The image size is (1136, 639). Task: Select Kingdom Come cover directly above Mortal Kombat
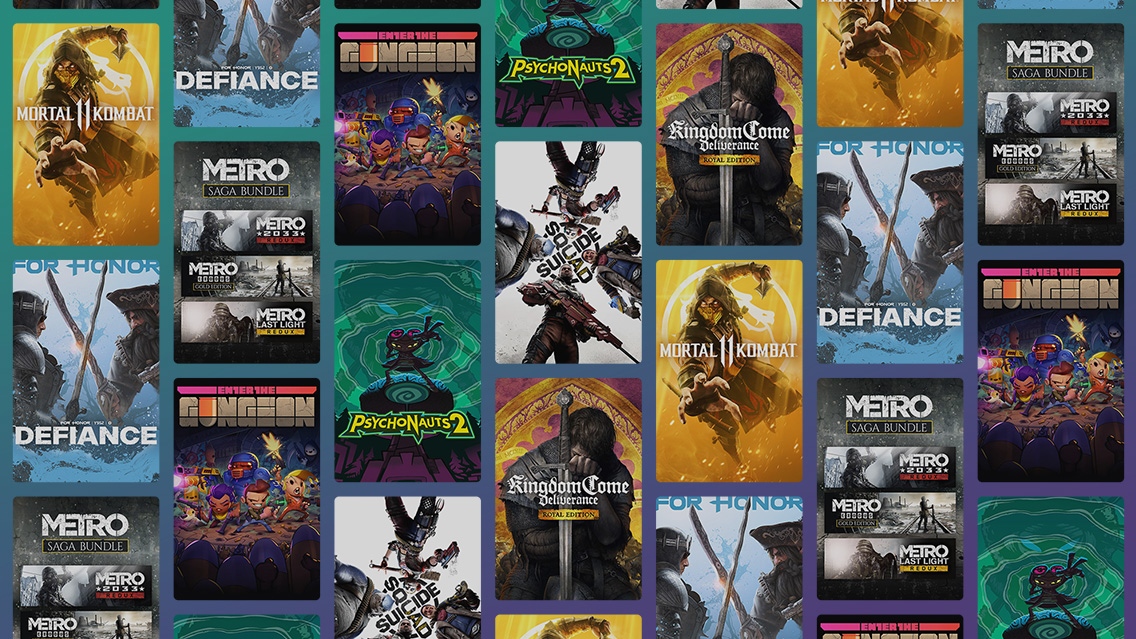pos(729,134)
